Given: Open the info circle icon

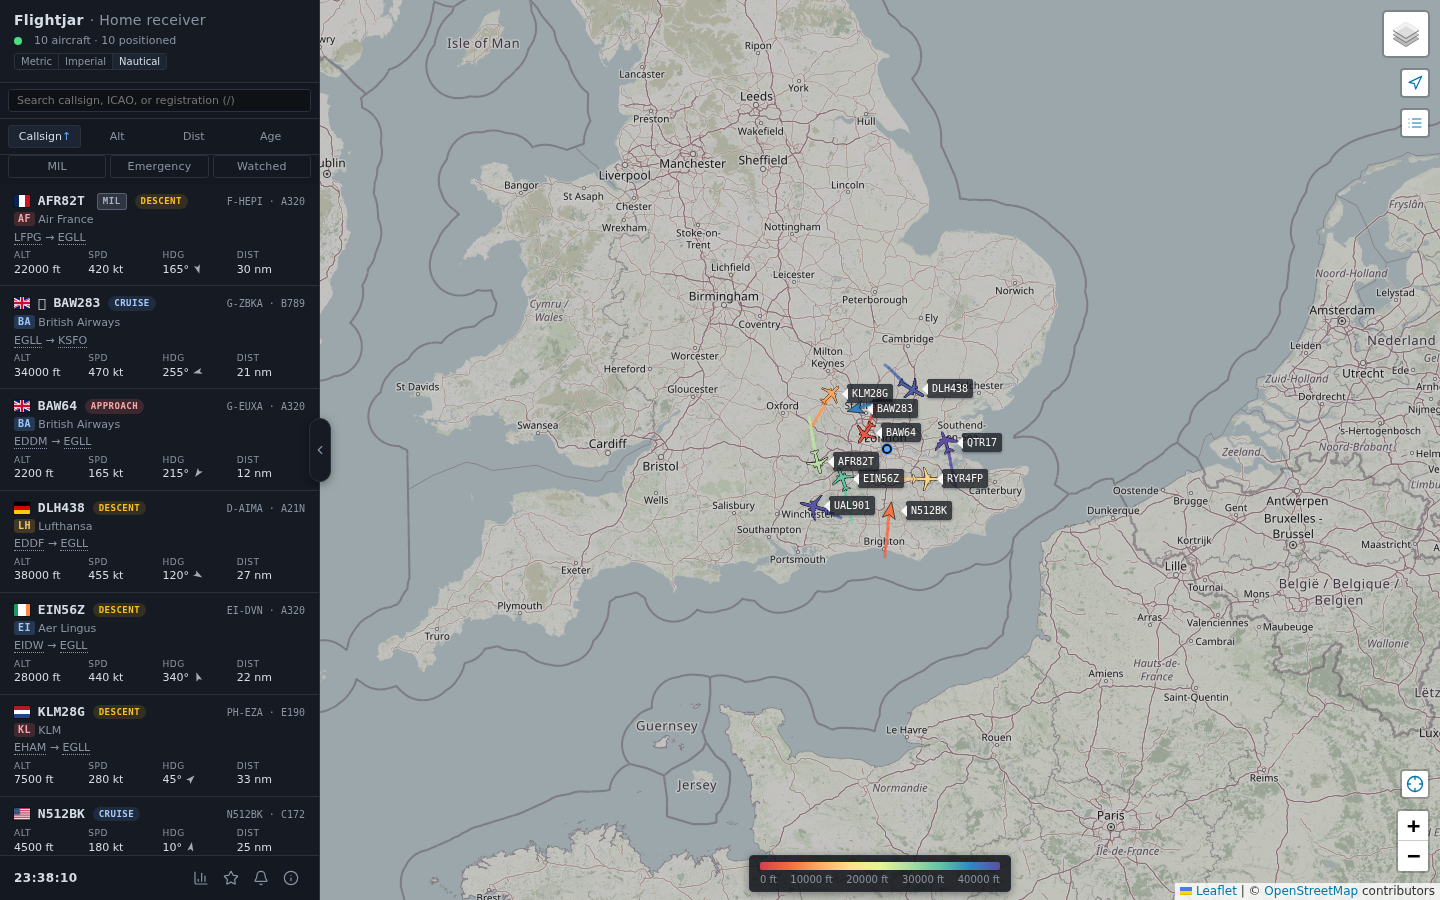Looking at the screenshot, I should [x=290, y=877].
